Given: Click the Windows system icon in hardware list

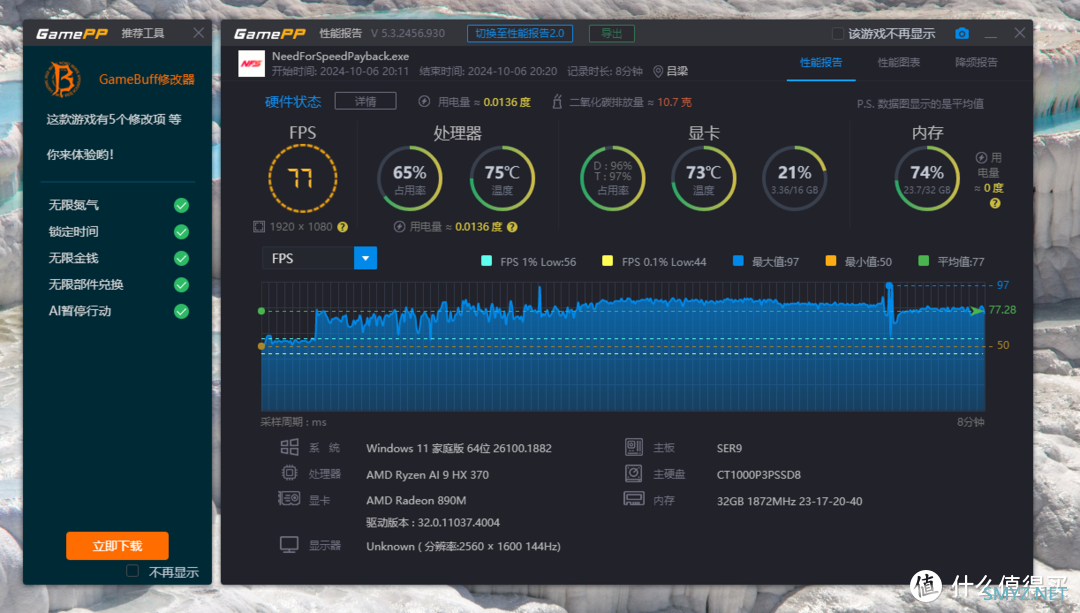Looking at the screenshot, I should (x=289, y=447).
